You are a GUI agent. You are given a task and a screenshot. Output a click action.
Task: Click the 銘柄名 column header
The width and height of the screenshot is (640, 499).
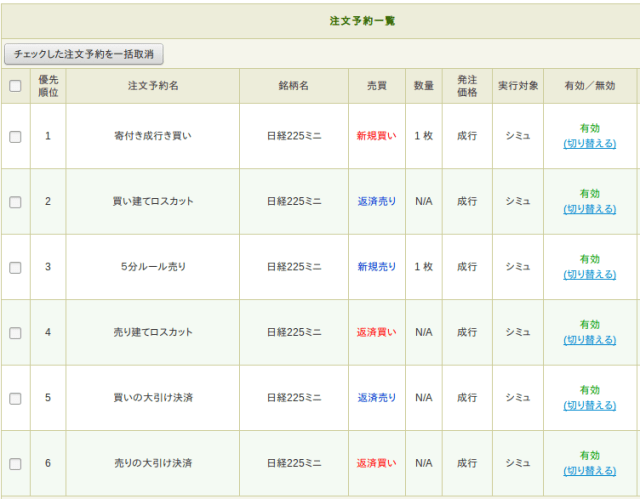point(293,86)
